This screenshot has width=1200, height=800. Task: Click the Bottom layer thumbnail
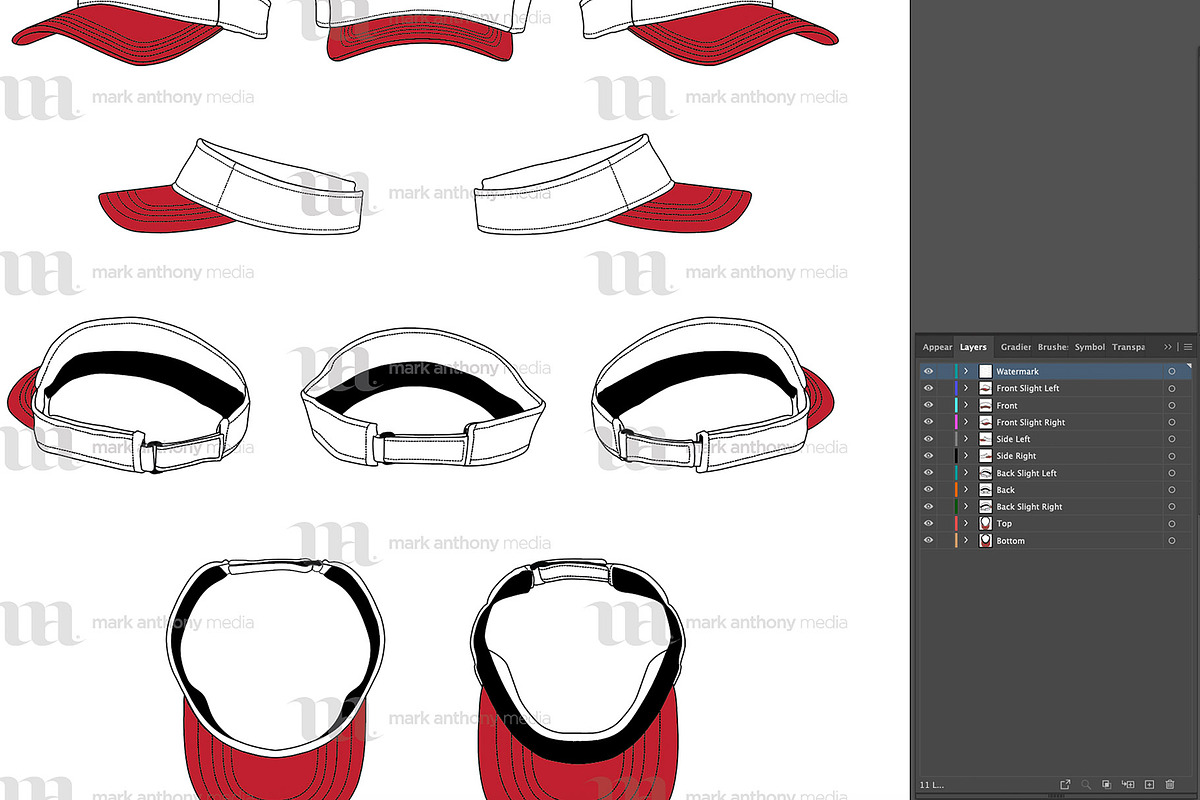coord(985,540)
